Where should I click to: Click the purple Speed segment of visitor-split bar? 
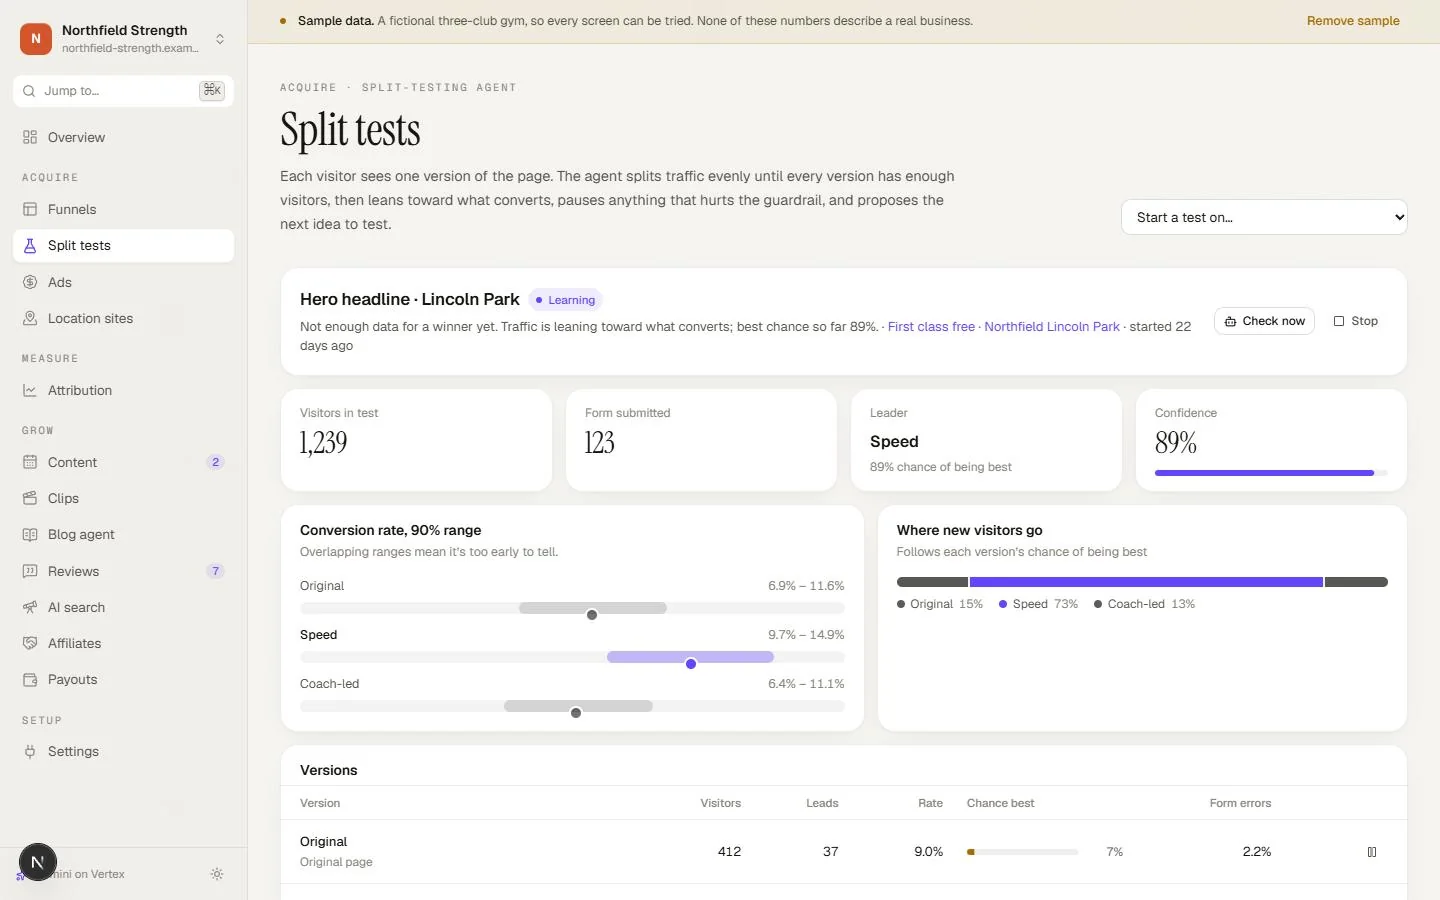pyautogui.click(x=1146, y=582)
